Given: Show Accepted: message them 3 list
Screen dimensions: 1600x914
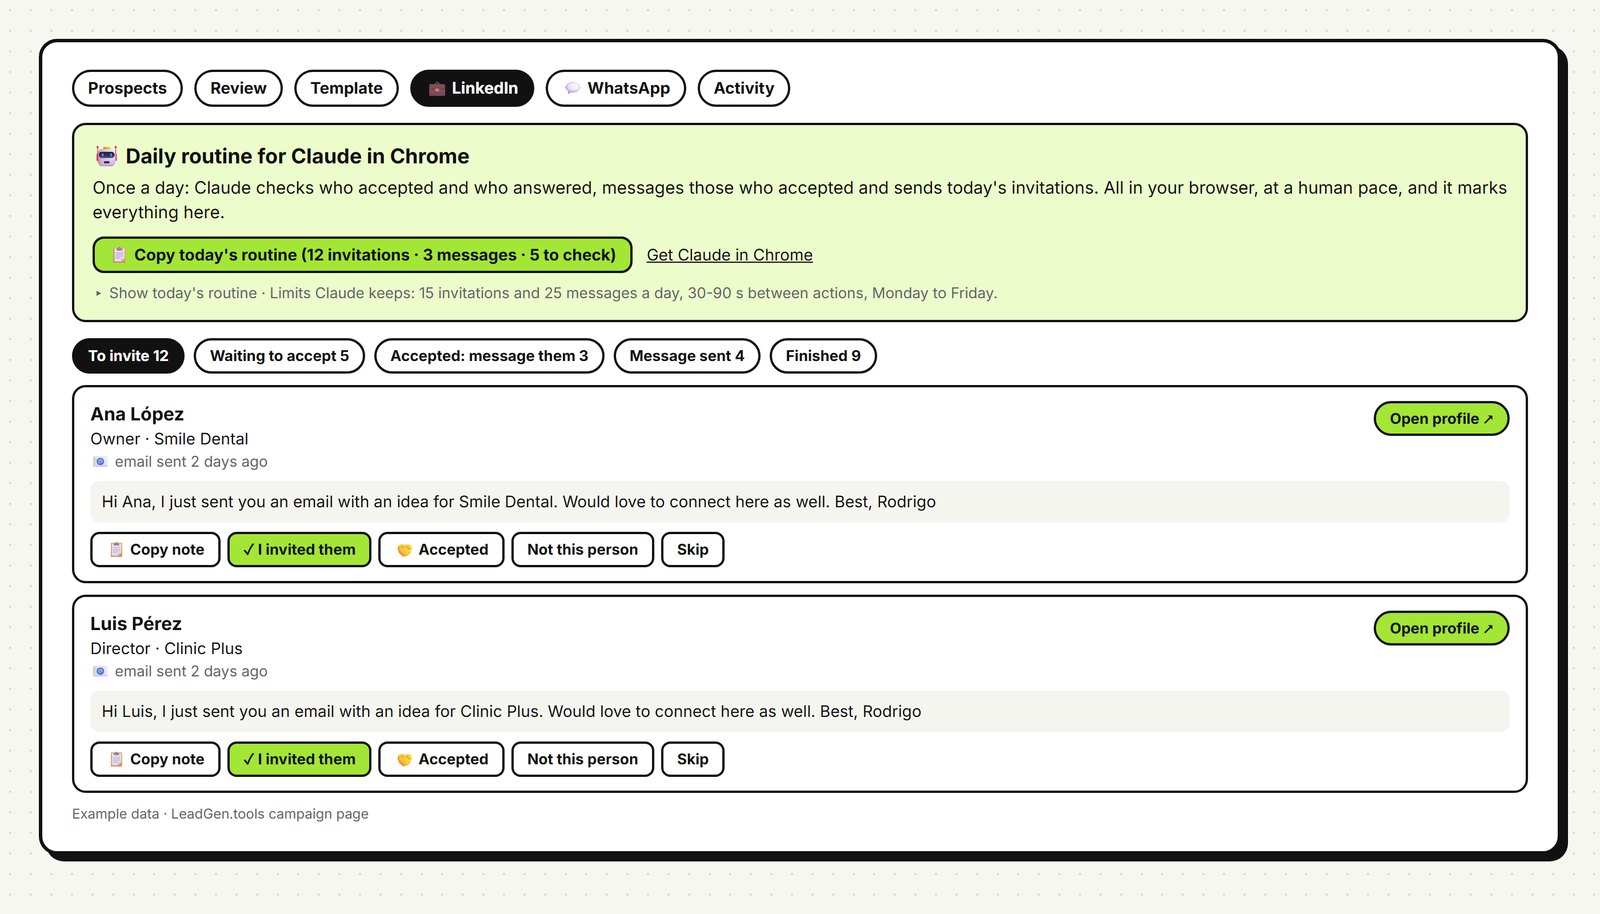Looking at the screenshot, I should [489, 356].
